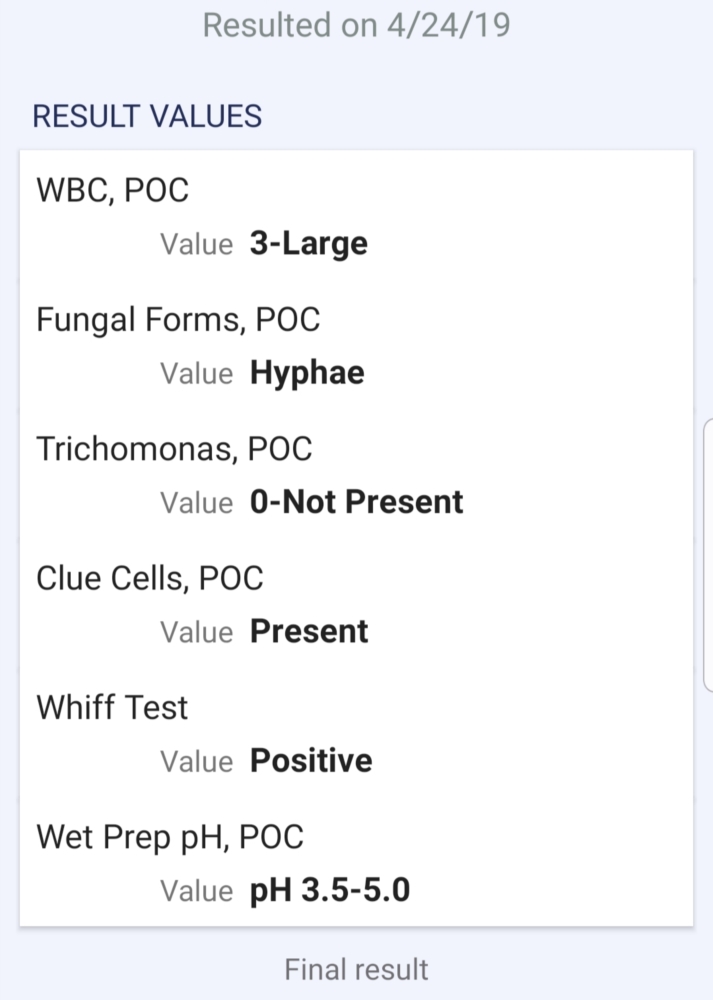
Task: Tap the Fungal Forms, POC entry
Action: (x=178, y=320)
